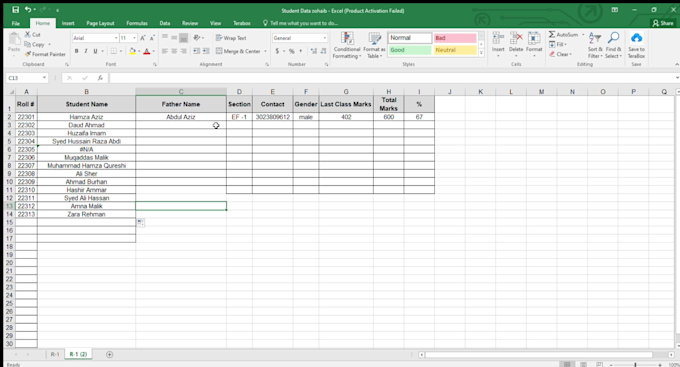Open font color dropdown arrow
This screenshot has width=680, height=367.
pyautogui.click(x=154, y=51)
